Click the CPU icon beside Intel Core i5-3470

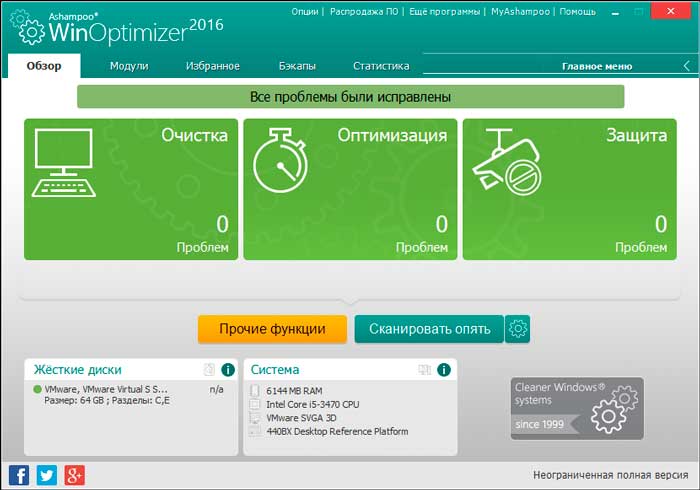click(254, 404)
